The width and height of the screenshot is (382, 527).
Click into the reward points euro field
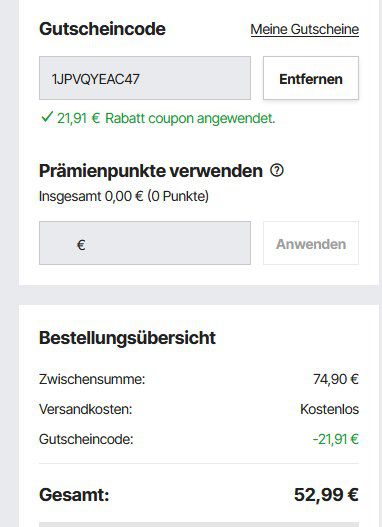pyautogui.click(x=145, y=243)
